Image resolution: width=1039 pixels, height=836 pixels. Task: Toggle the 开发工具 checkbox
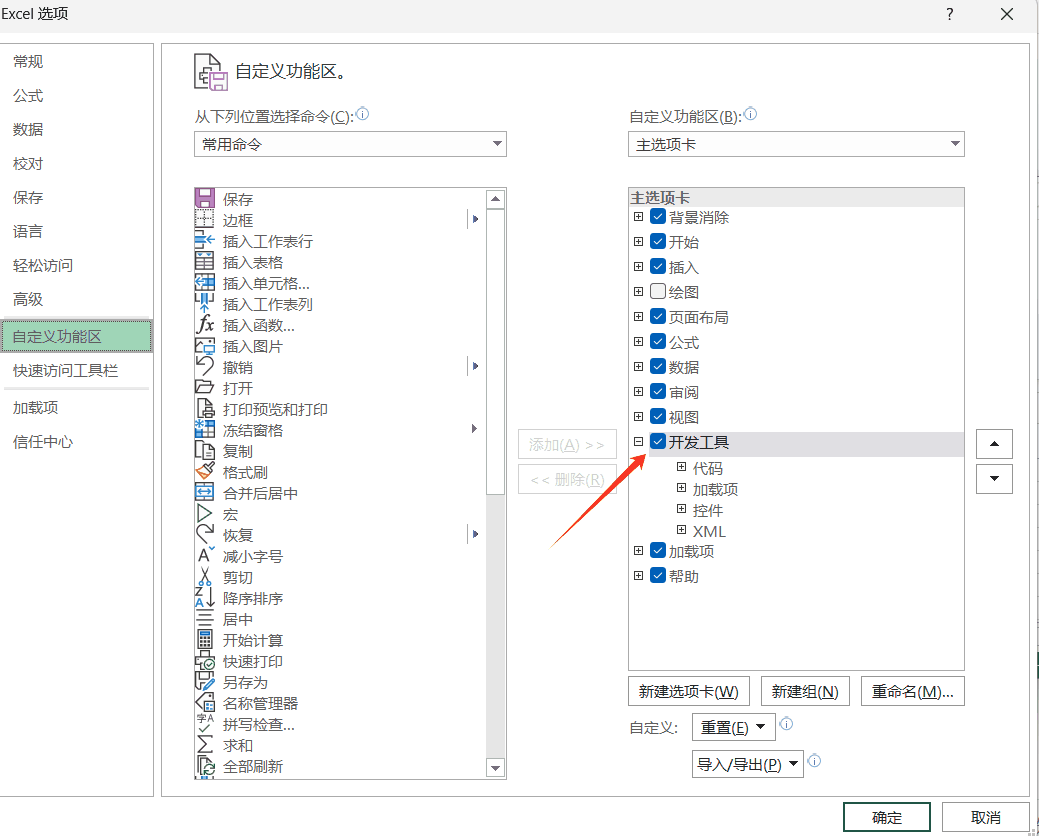(x=658, y=441)
